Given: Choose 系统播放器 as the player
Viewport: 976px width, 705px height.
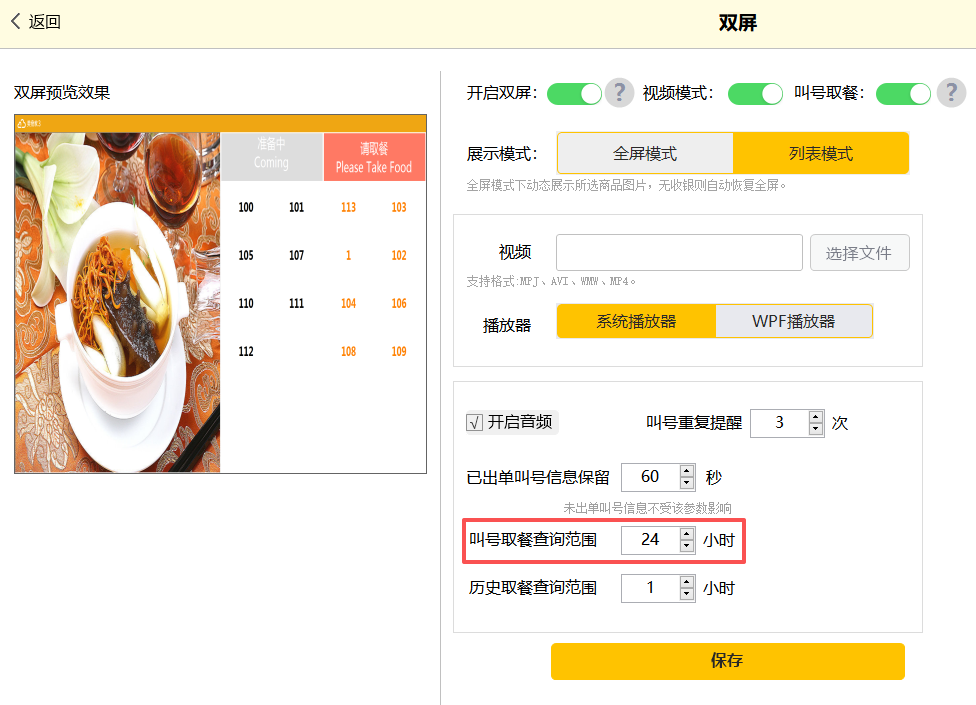Looking at the screenshot, I should point(636,322).
